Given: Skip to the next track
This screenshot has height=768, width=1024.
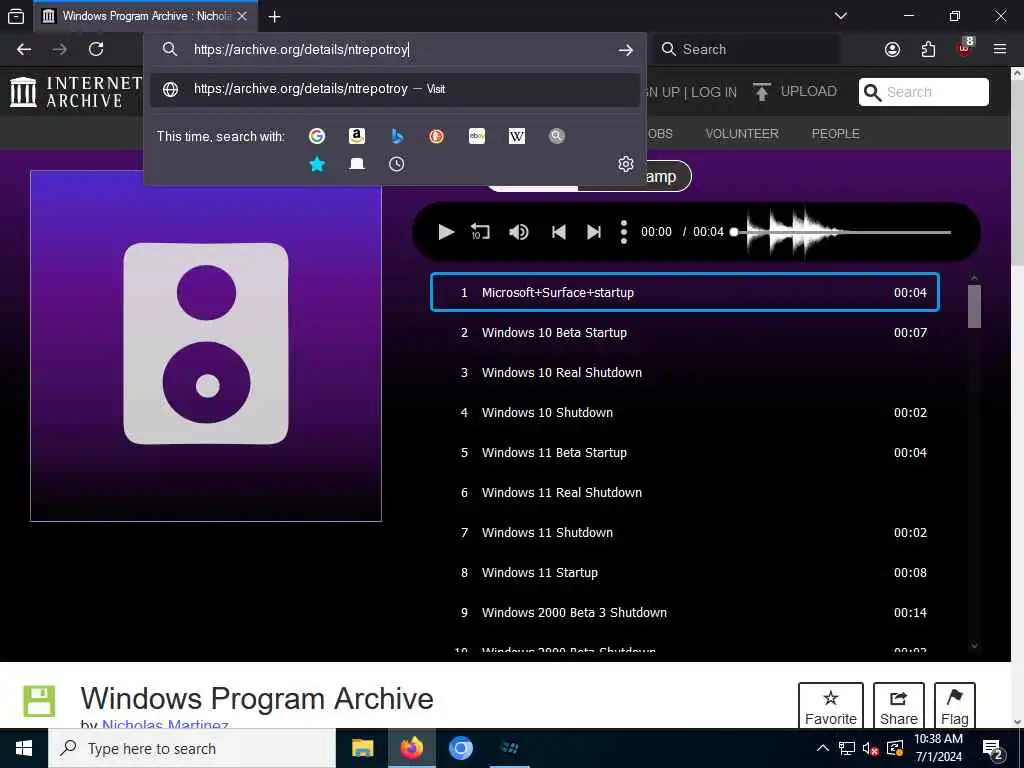Looking at the screenshot, I should coord(594,232).
